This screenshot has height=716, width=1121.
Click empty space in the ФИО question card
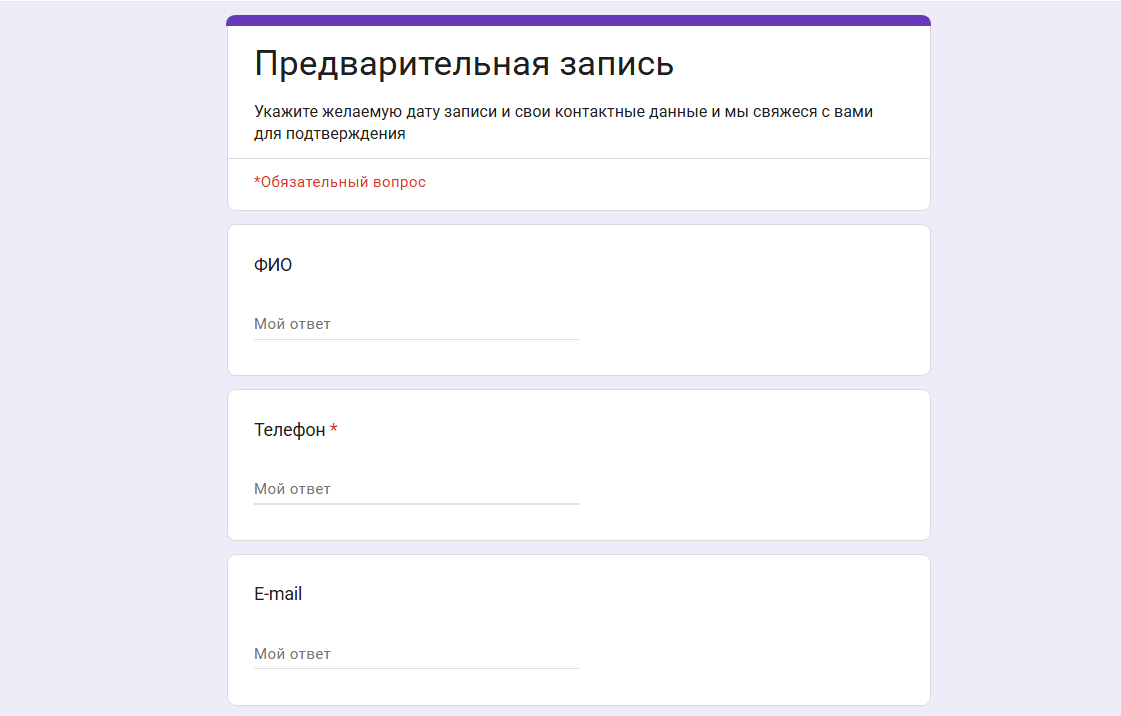(x=750, y=300)
